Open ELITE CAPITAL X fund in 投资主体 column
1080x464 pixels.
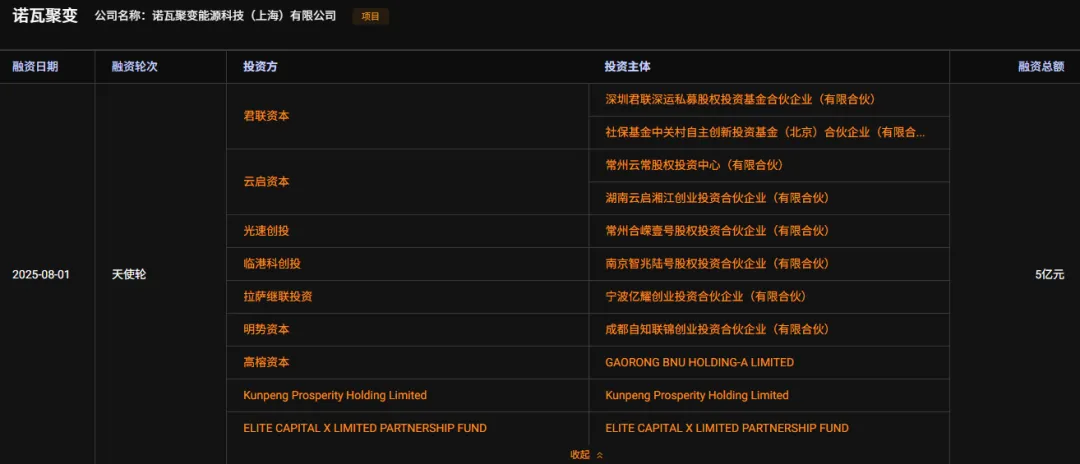click(x=727, y=428)
